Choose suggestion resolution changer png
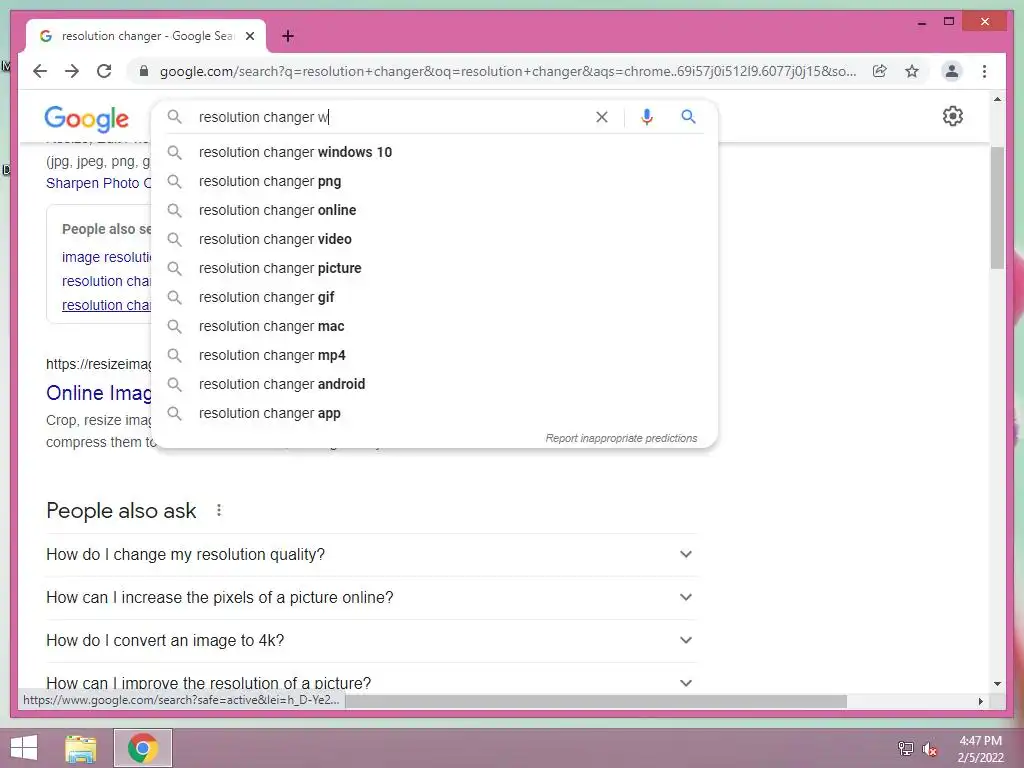Screen dimensions: 1024x768 coord(434,181)
